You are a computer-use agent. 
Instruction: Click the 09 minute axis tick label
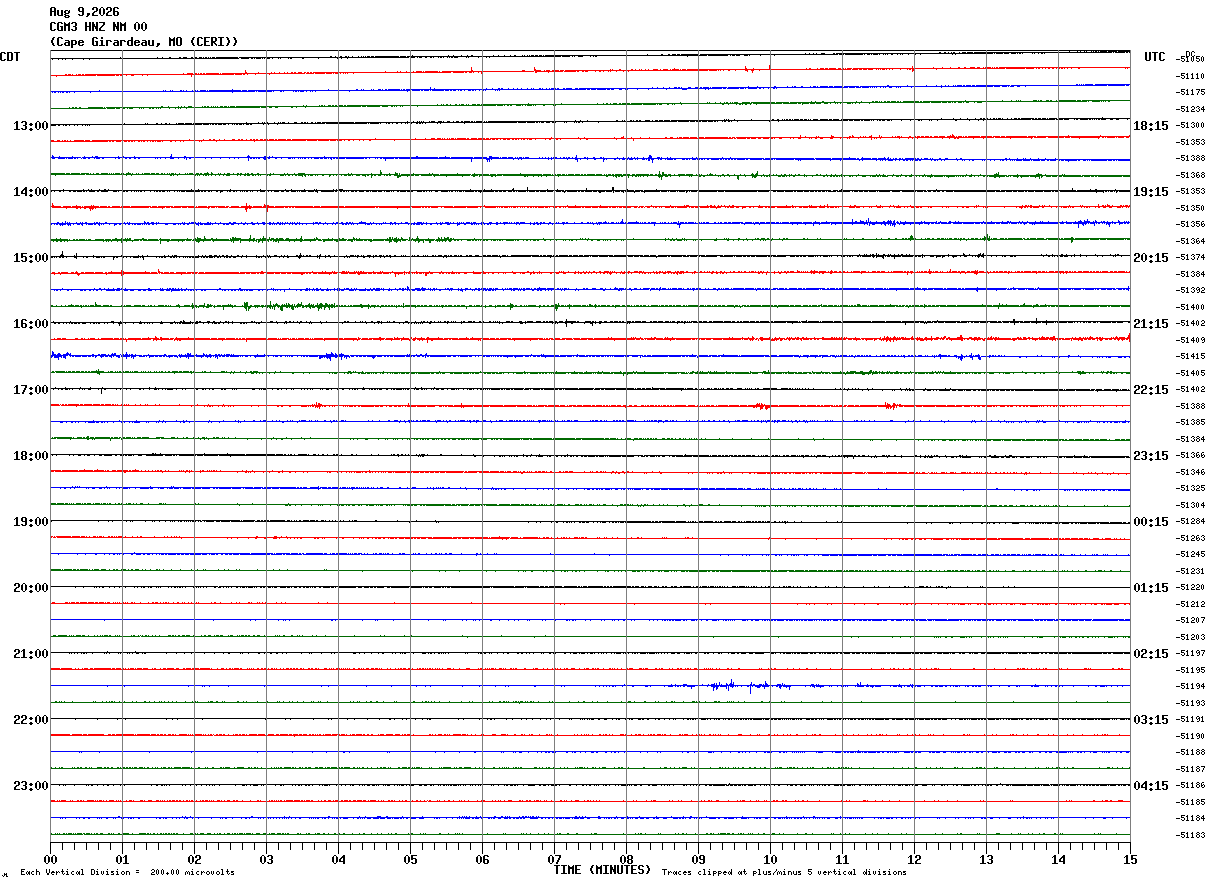tap(698, 859)
